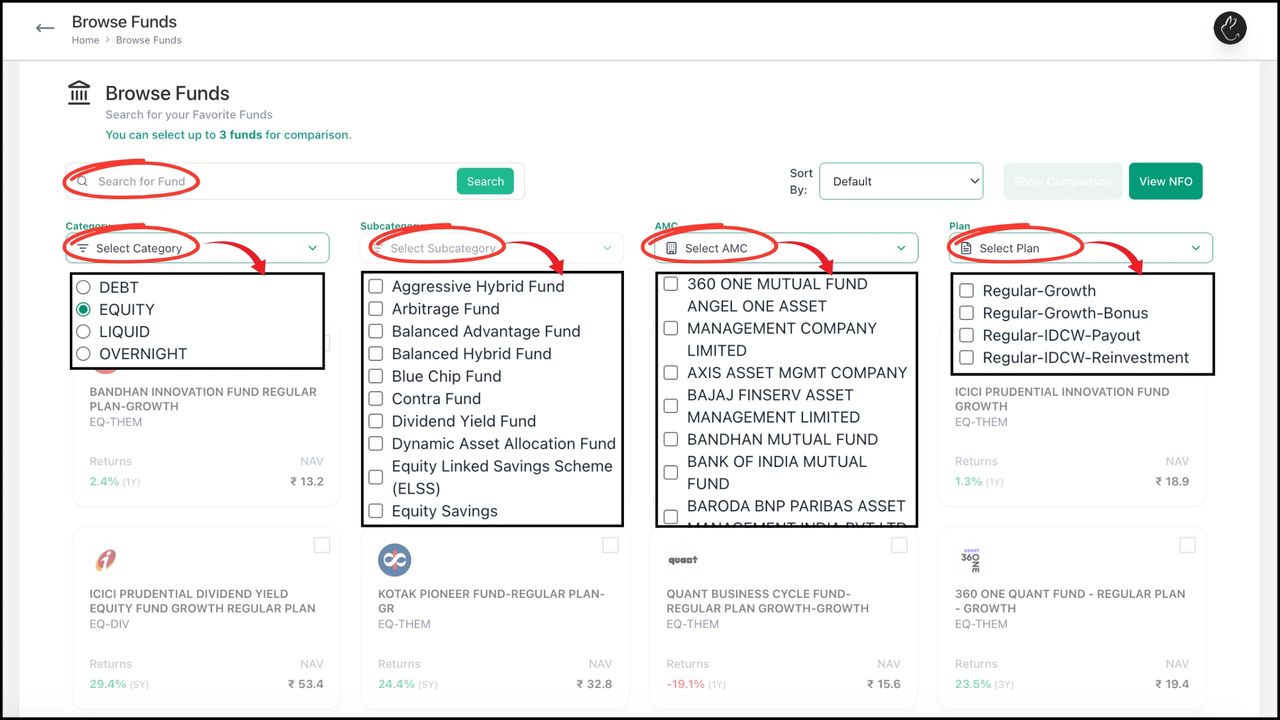Click the Search for Fund input field
Screen dimensions: 1280x720
[270, 182]
